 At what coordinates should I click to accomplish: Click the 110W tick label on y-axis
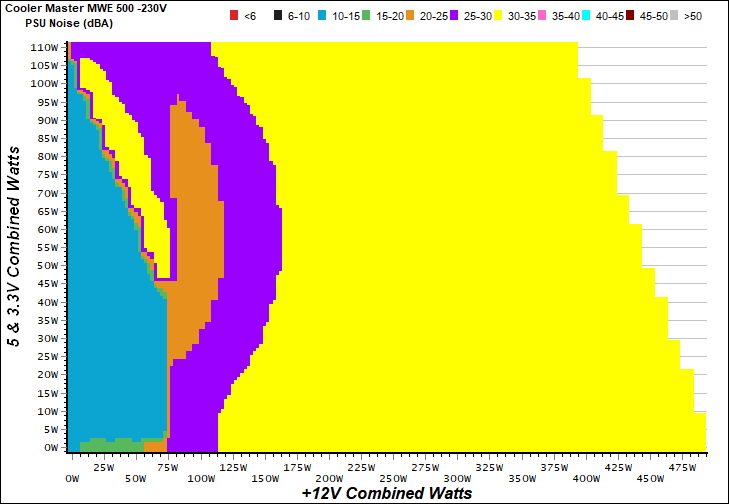(44, 47)
